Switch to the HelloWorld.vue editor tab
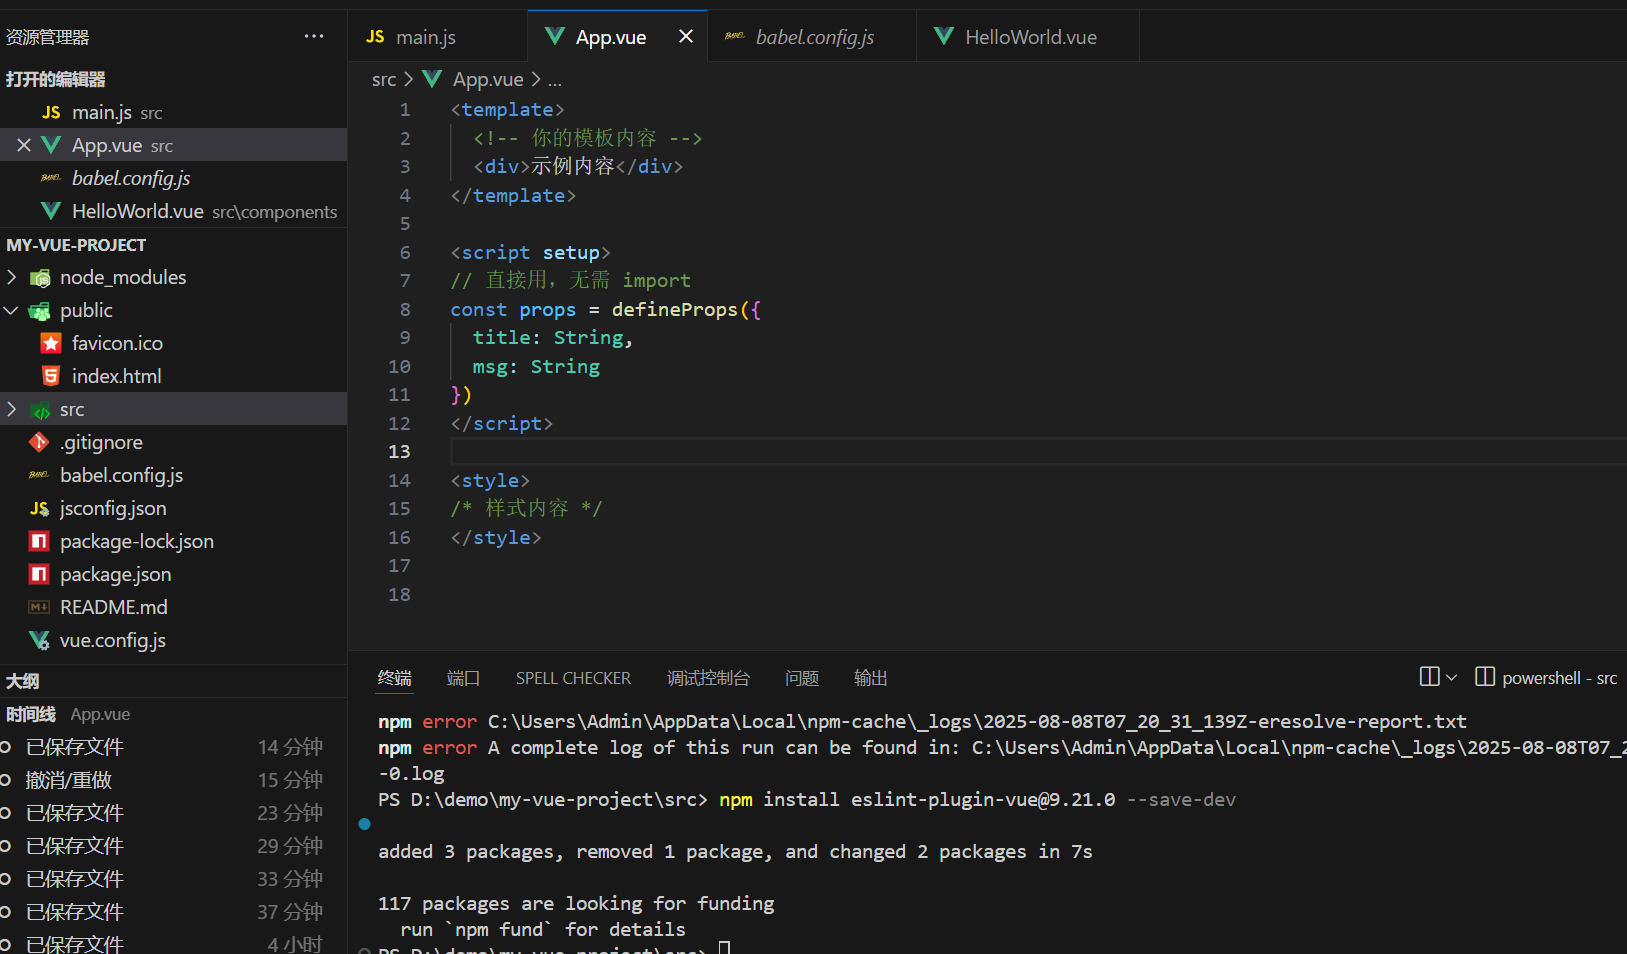1627x954 pixels. point(1028,37)
